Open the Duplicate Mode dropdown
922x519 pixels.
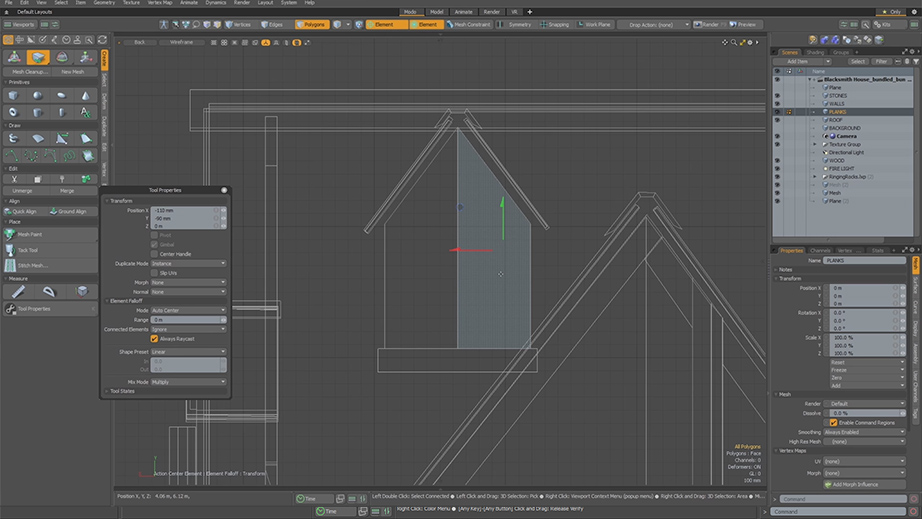point(188,263)
